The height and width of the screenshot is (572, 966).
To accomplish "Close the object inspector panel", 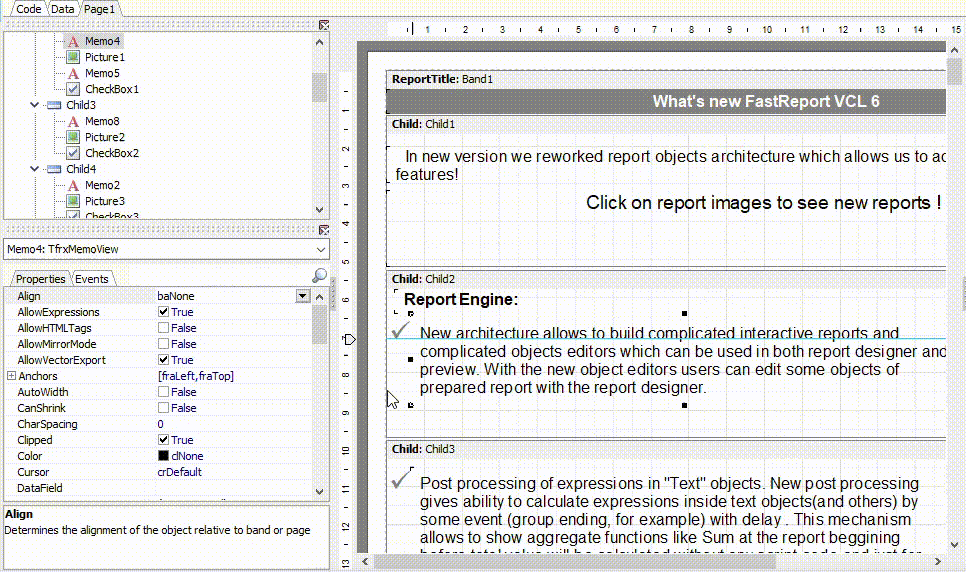I will (x=324, y=230).
